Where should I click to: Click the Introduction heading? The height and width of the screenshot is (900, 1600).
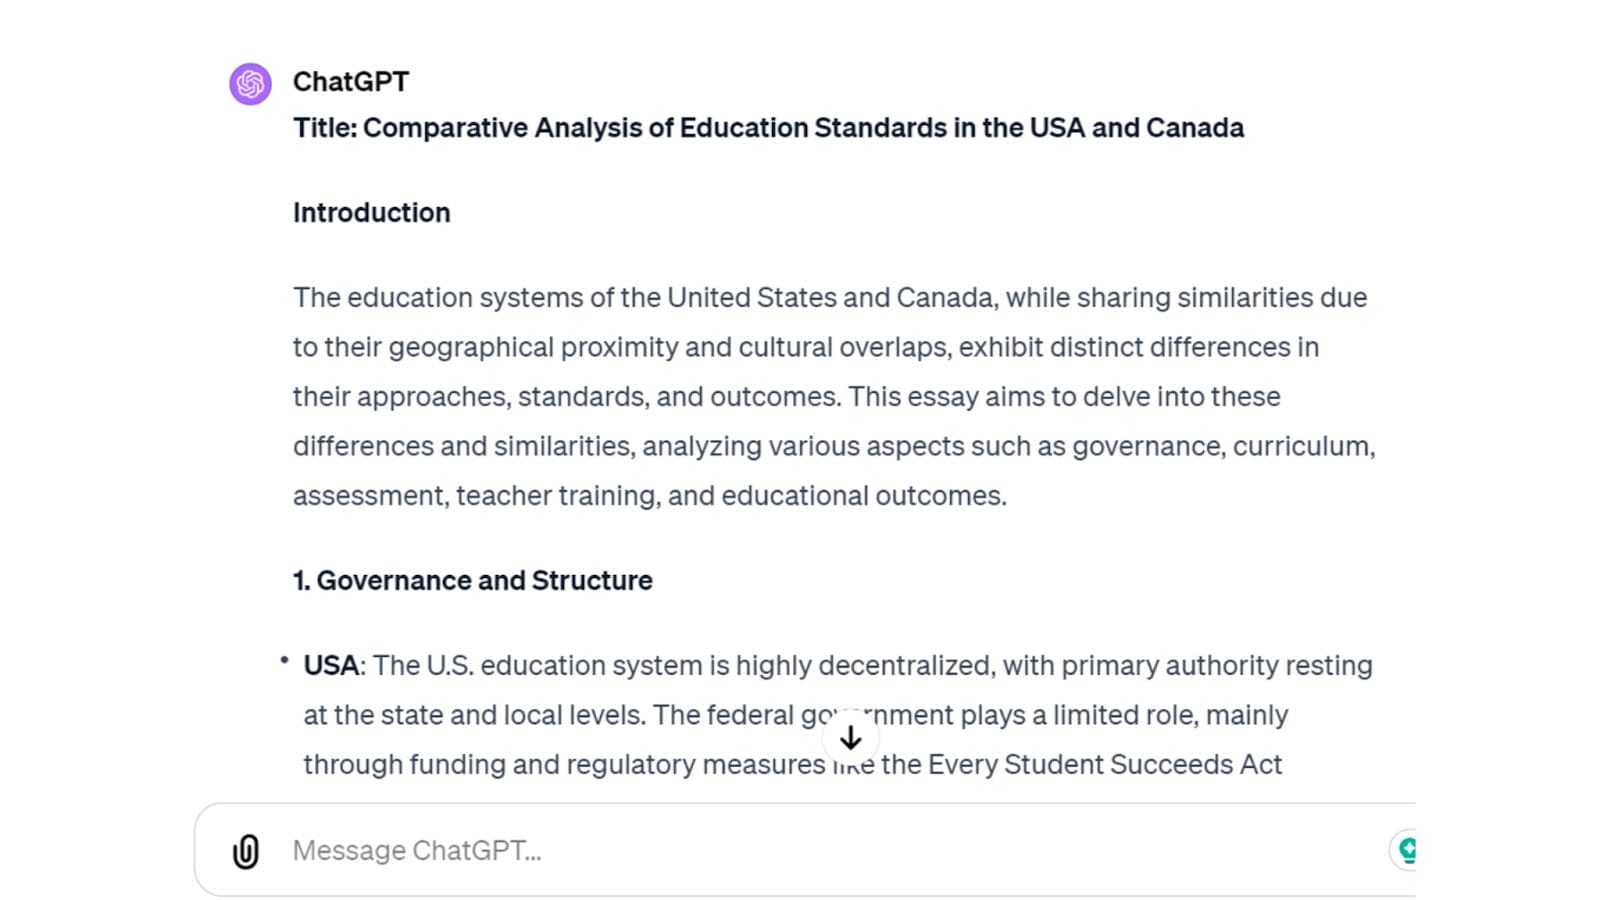click(x=372, y=213)
